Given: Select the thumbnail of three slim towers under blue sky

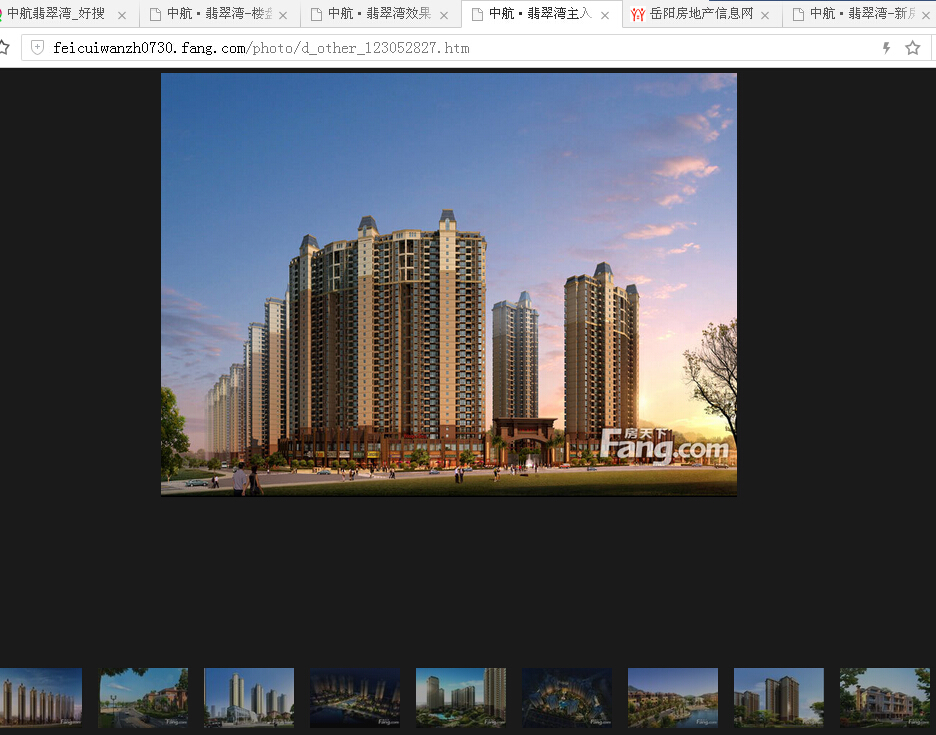Looking at the screenshot, I should pyautogui.click(x=249, y=697).
